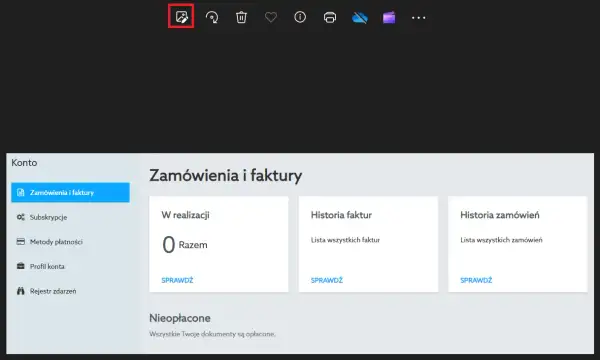Click the Rejestr zdarzeń binoculars icon
The height and width of the screenshot is (360, 600).
21,291
